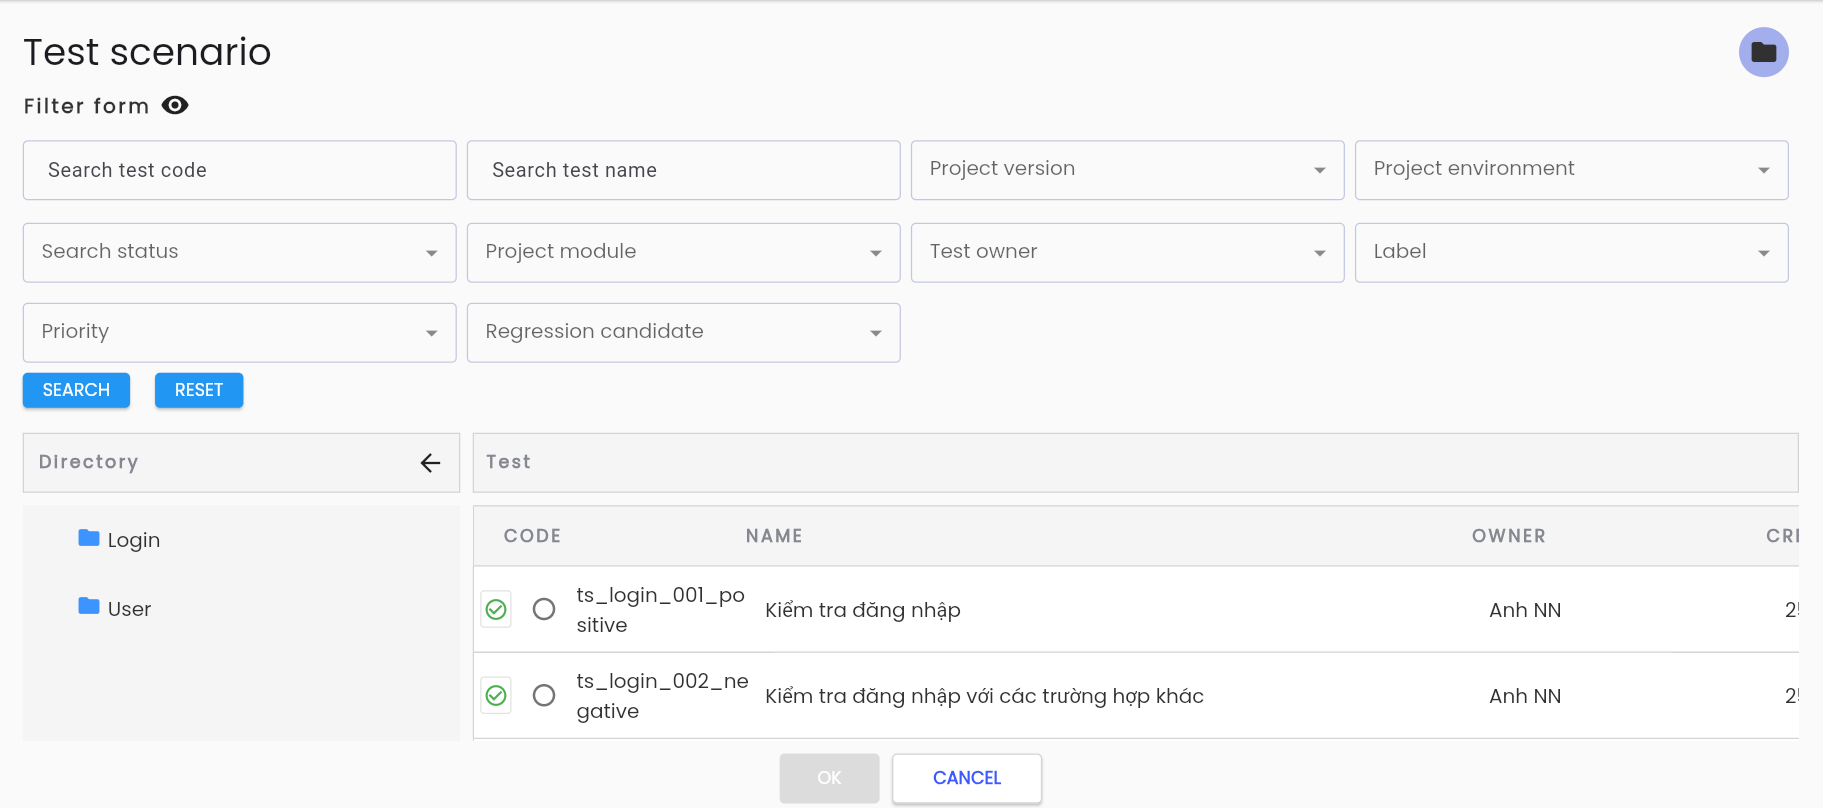Sort by the NAME column header

(774, 536)
